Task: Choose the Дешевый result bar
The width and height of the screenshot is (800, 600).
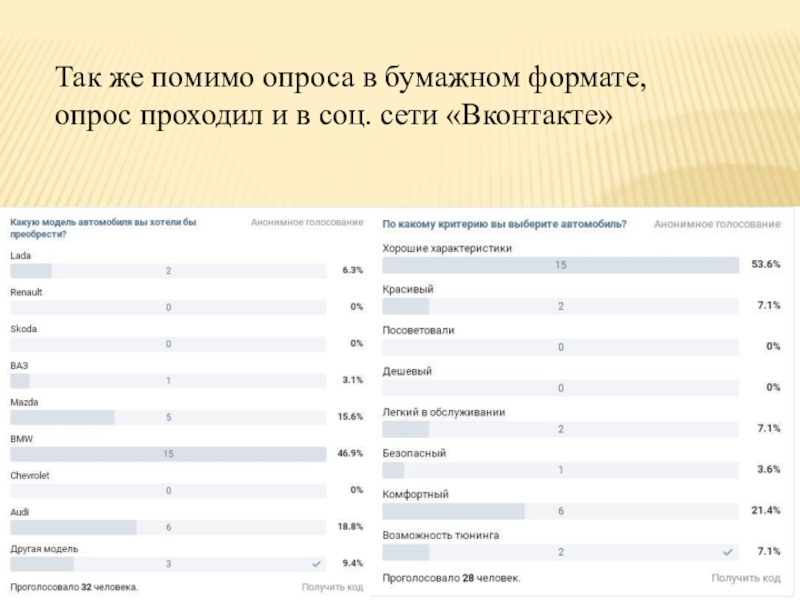Action: (x=560, y=388)
